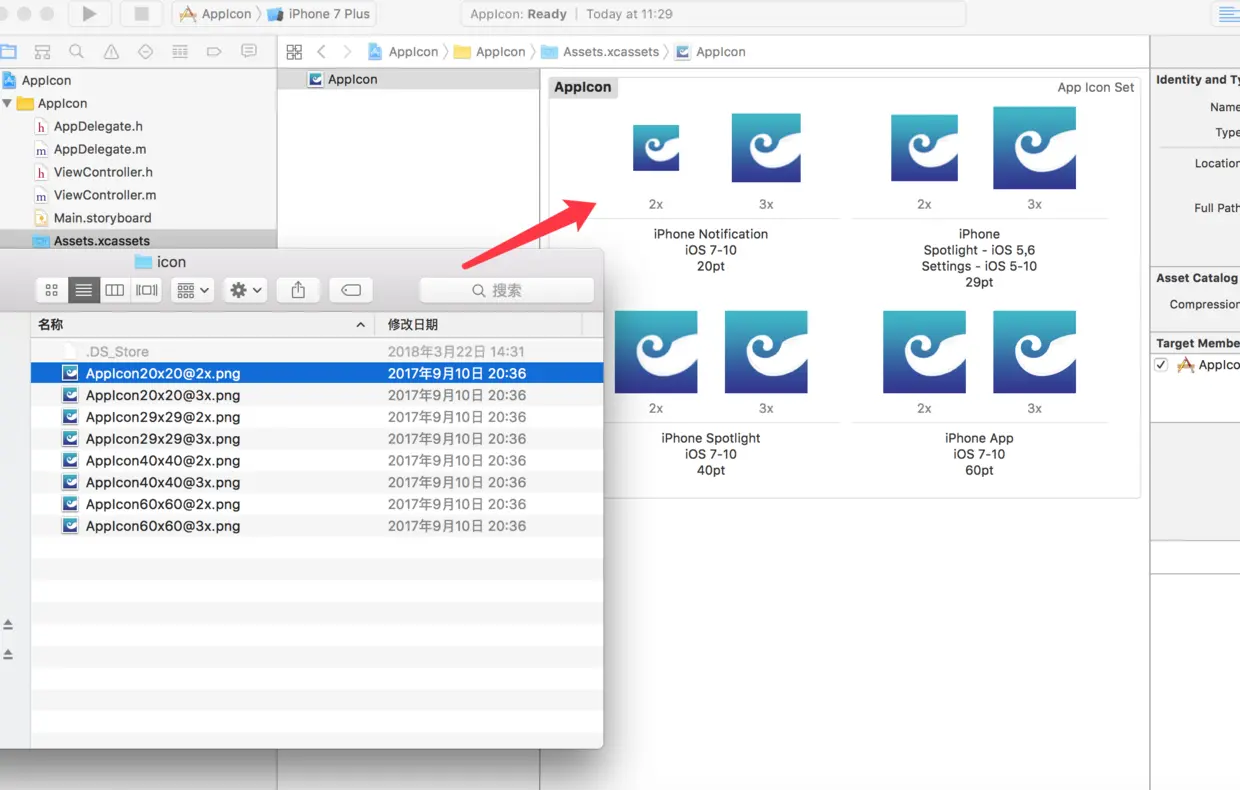The image size is (1240, 790).
Task: Sort Finder list by 修改日期 column
Action: pos(478,324)
